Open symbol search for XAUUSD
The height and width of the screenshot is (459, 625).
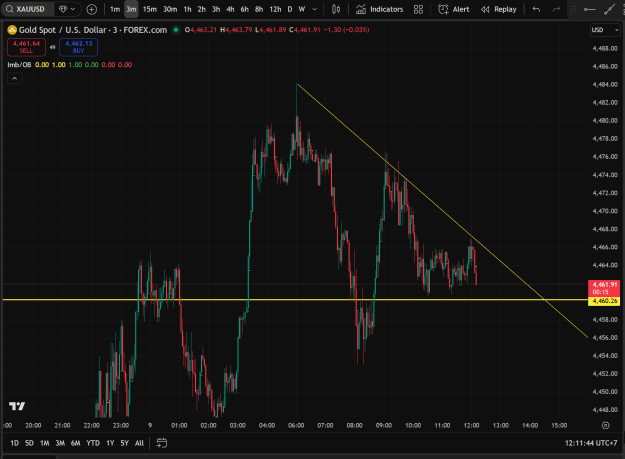coord(26,9)
